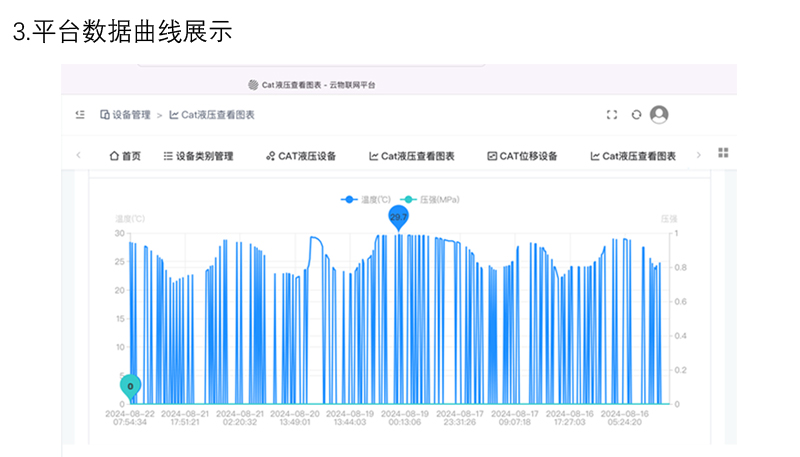The image size is (800, 457).
Task: Open the grid tab-management icon
Action: pyautogui.click(x=723, y=154)
